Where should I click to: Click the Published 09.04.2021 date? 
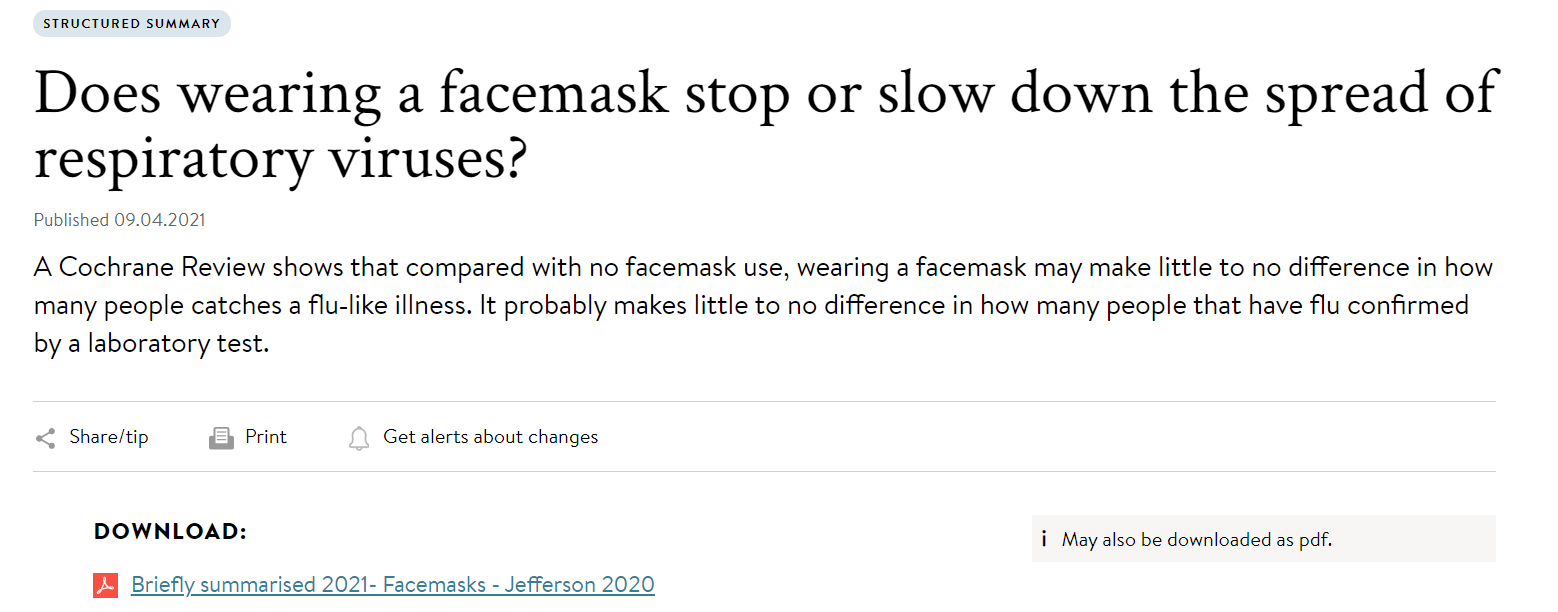[x=120, y=220]
